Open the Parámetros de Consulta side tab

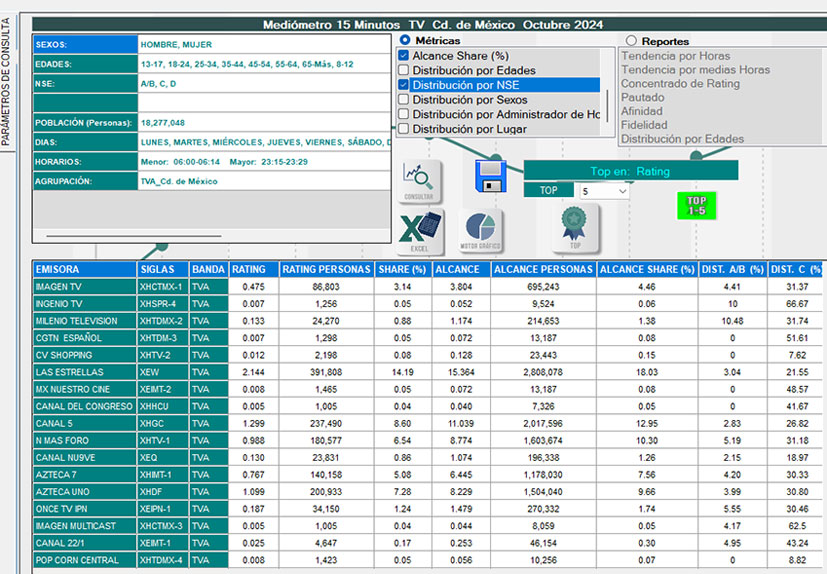tap(6, 82)
